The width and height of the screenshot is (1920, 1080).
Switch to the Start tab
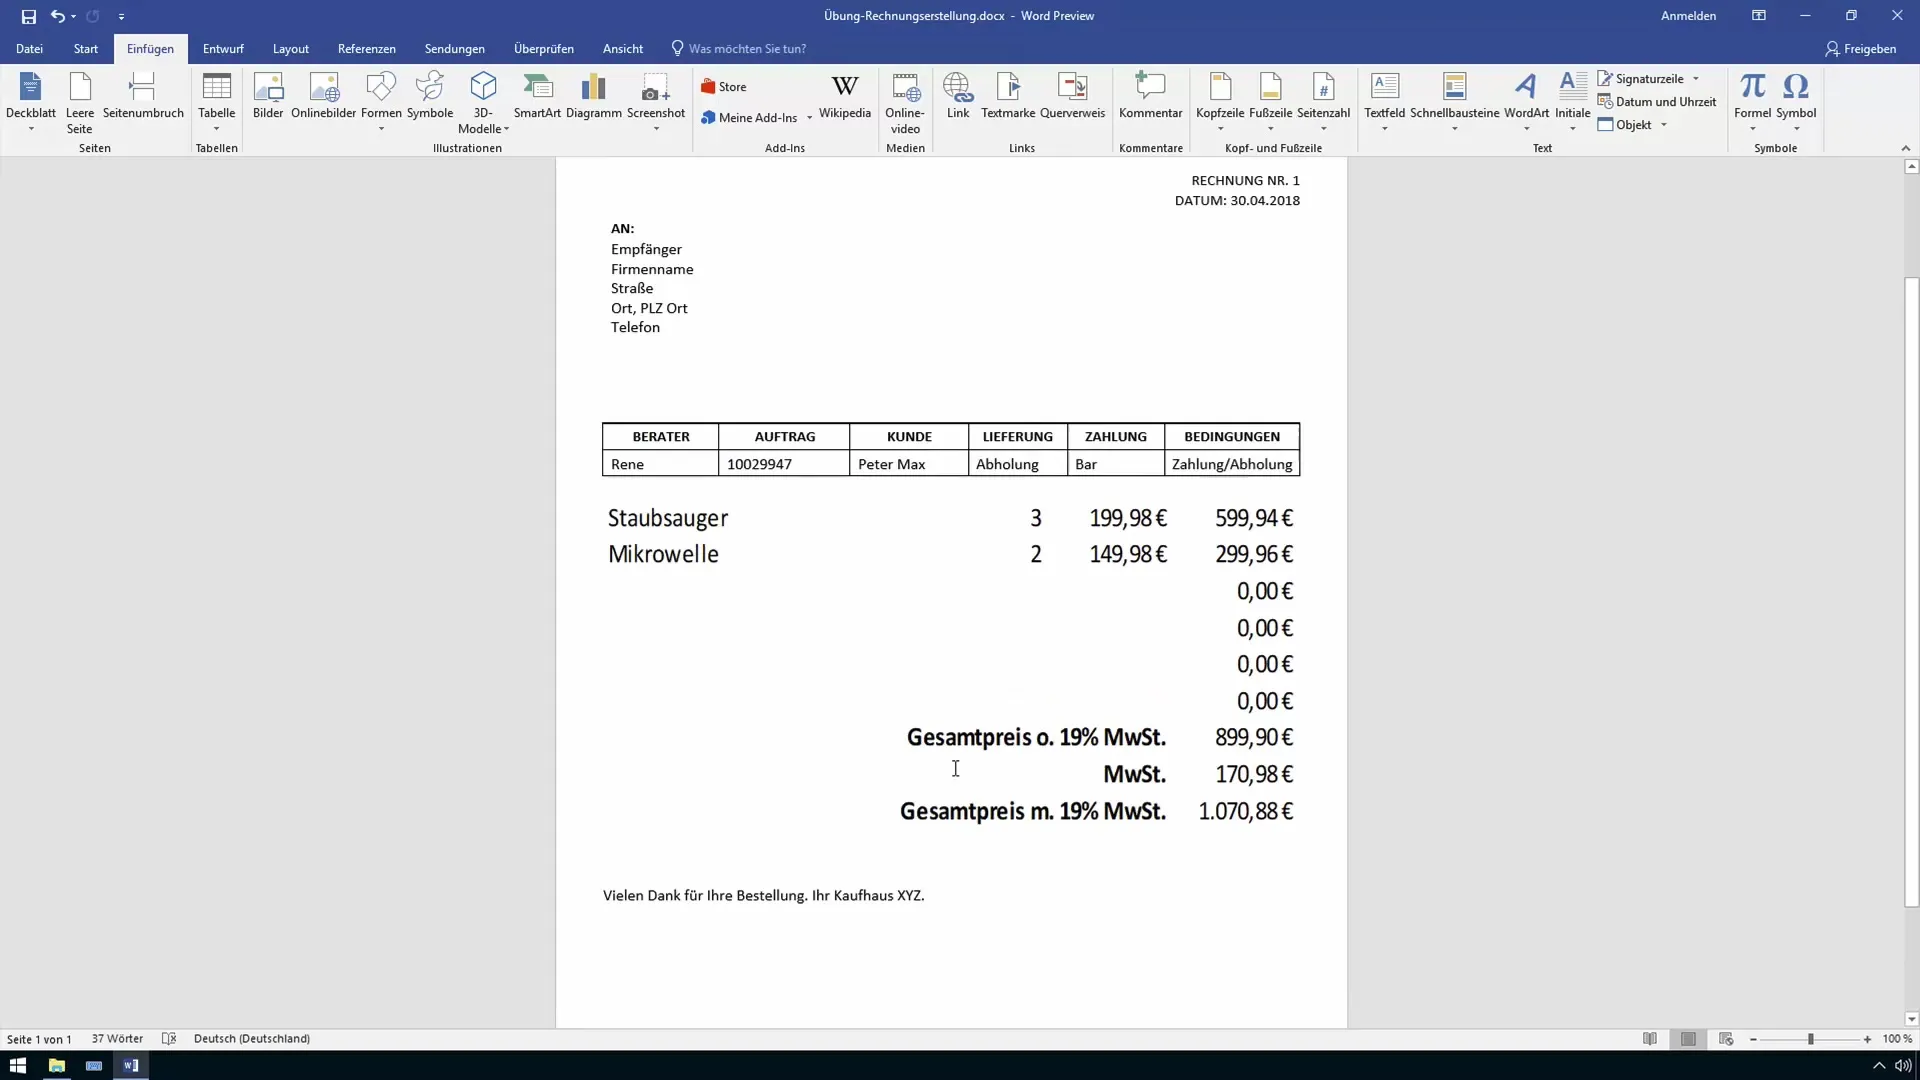point(86,49)
